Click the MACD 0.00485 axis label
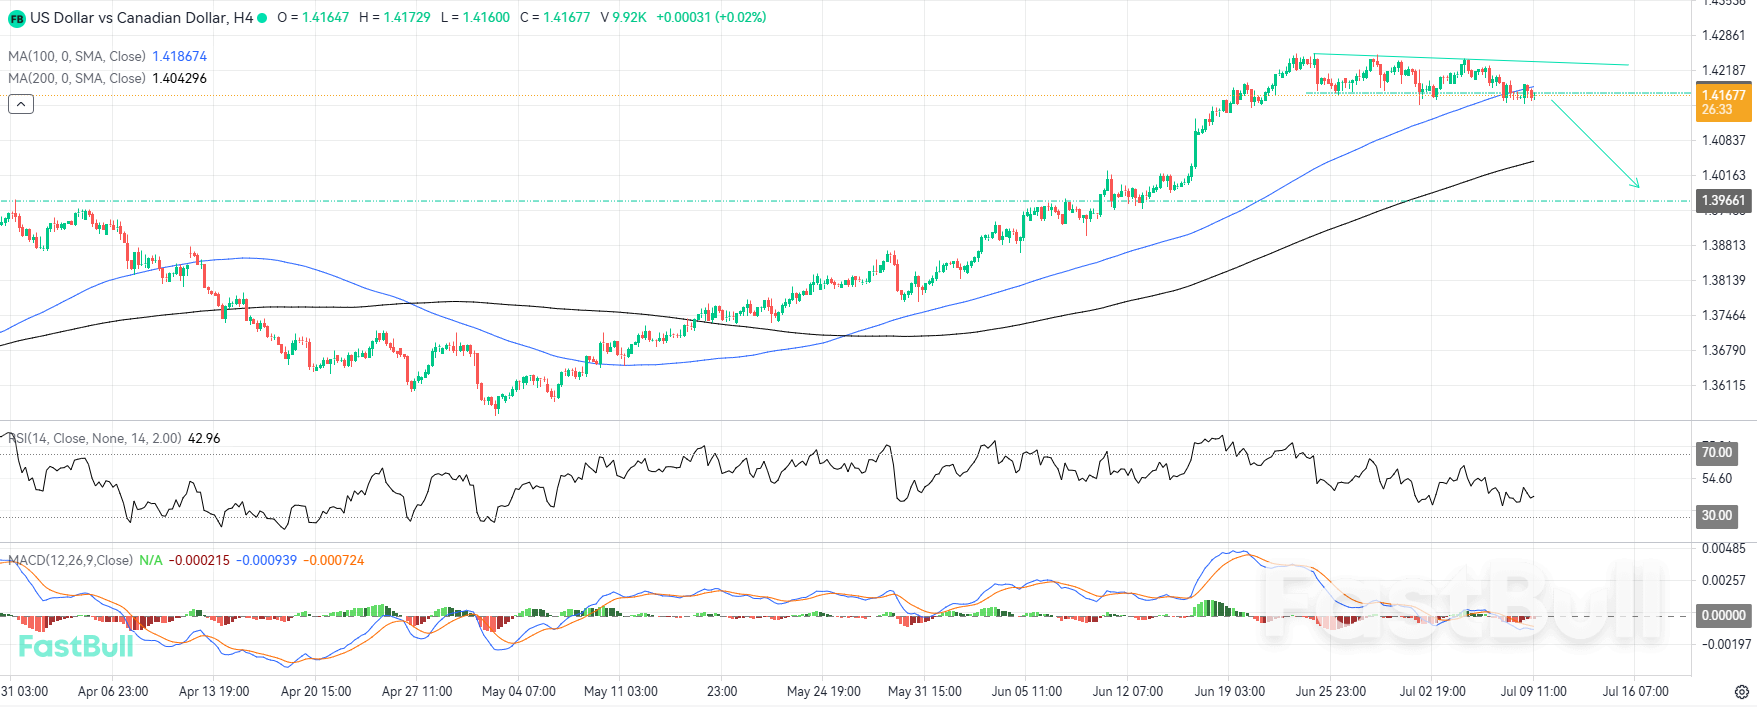Screen dimensions: 1757x707 click(1724, 549)
